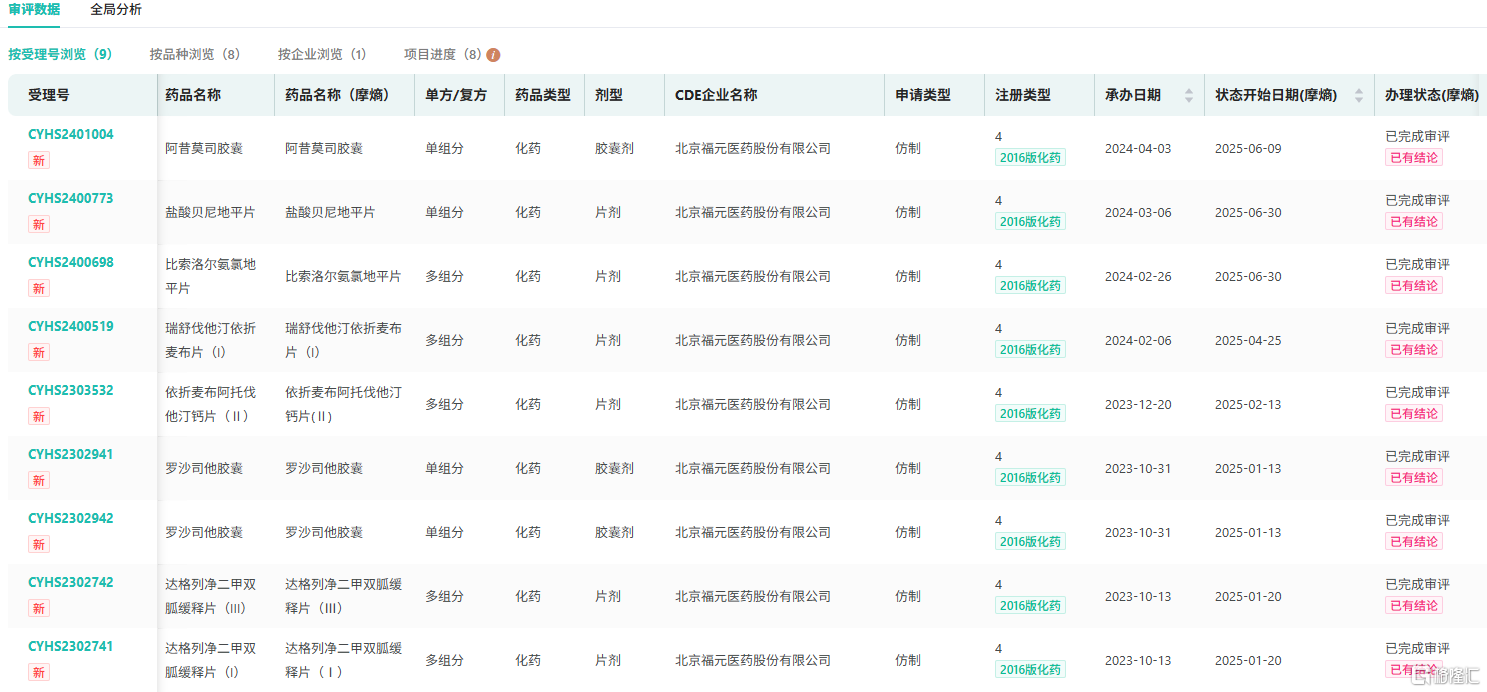Open acceptance number CYHS2400773
The image size is (1487, 692).
click(x=71, y=198)
